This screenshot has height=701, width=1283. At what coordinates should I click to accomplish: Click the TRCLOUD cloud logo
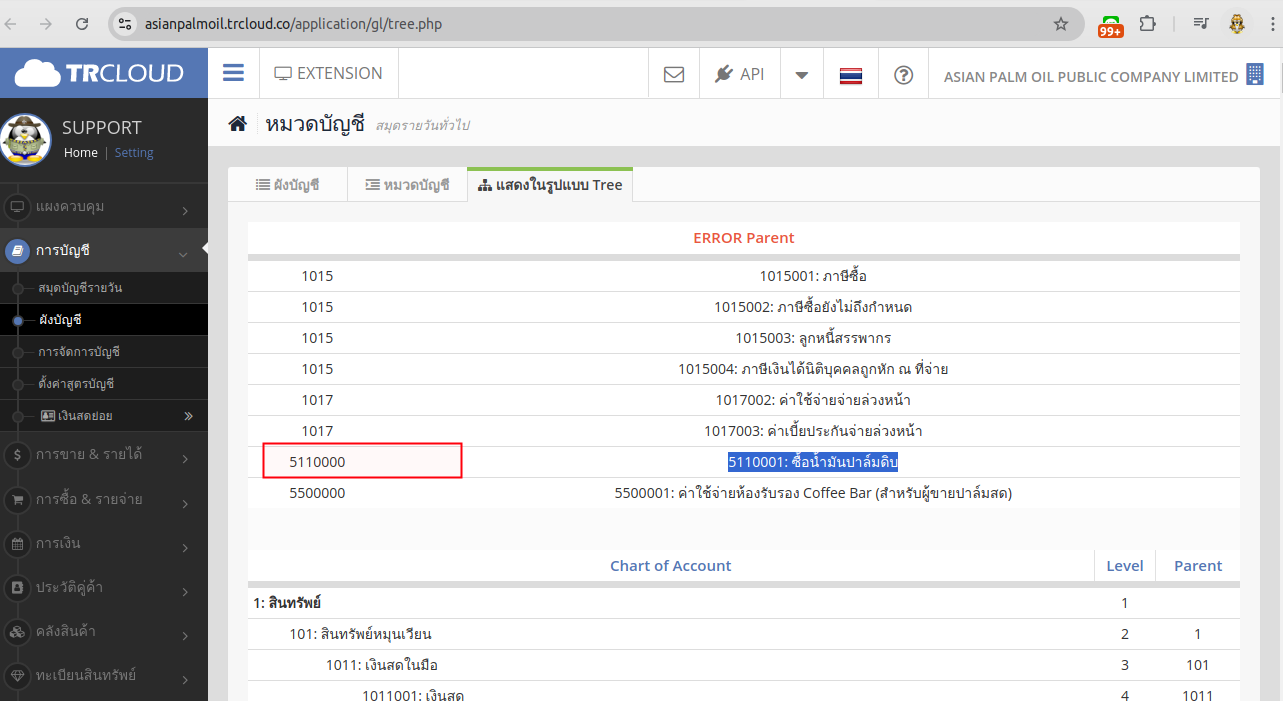[x=98, y=73]
